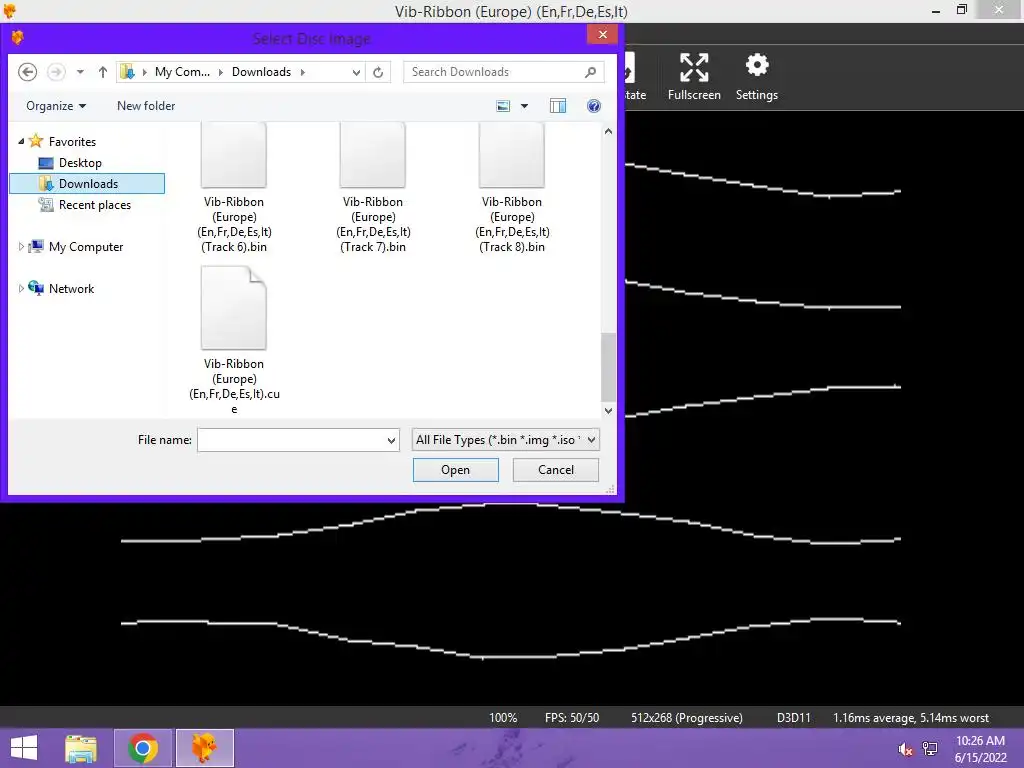Go up one folder level
Image resolution: width=1024 pixels, height=768 pixels.
(x=103, y=72)
